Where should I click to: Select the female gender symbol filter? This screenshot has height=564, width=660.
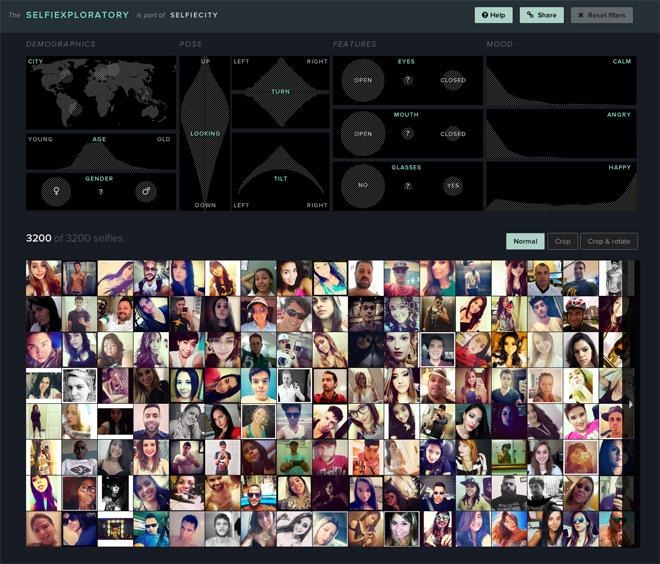[x=56, y=190]
